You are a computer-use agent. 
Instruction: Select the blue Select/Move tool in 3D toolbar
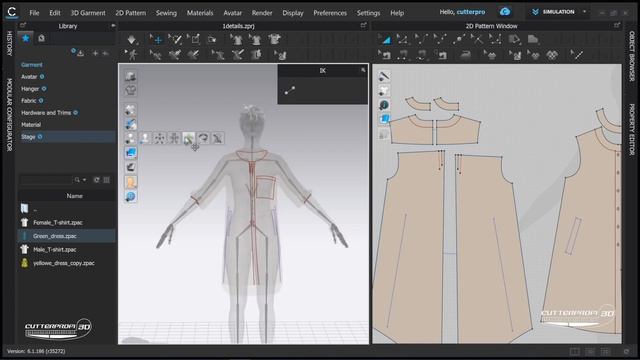pyautogui.click(x=156, y=40)
